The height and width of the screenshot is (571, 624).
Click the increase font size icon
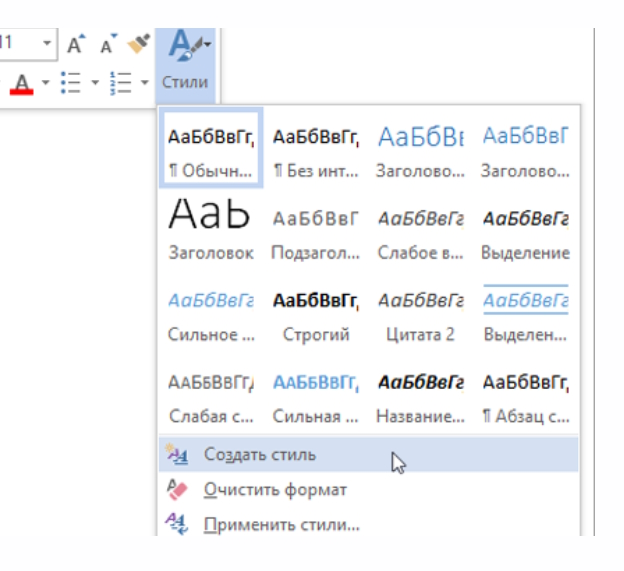pyautogui.click(x=77, y=44)
